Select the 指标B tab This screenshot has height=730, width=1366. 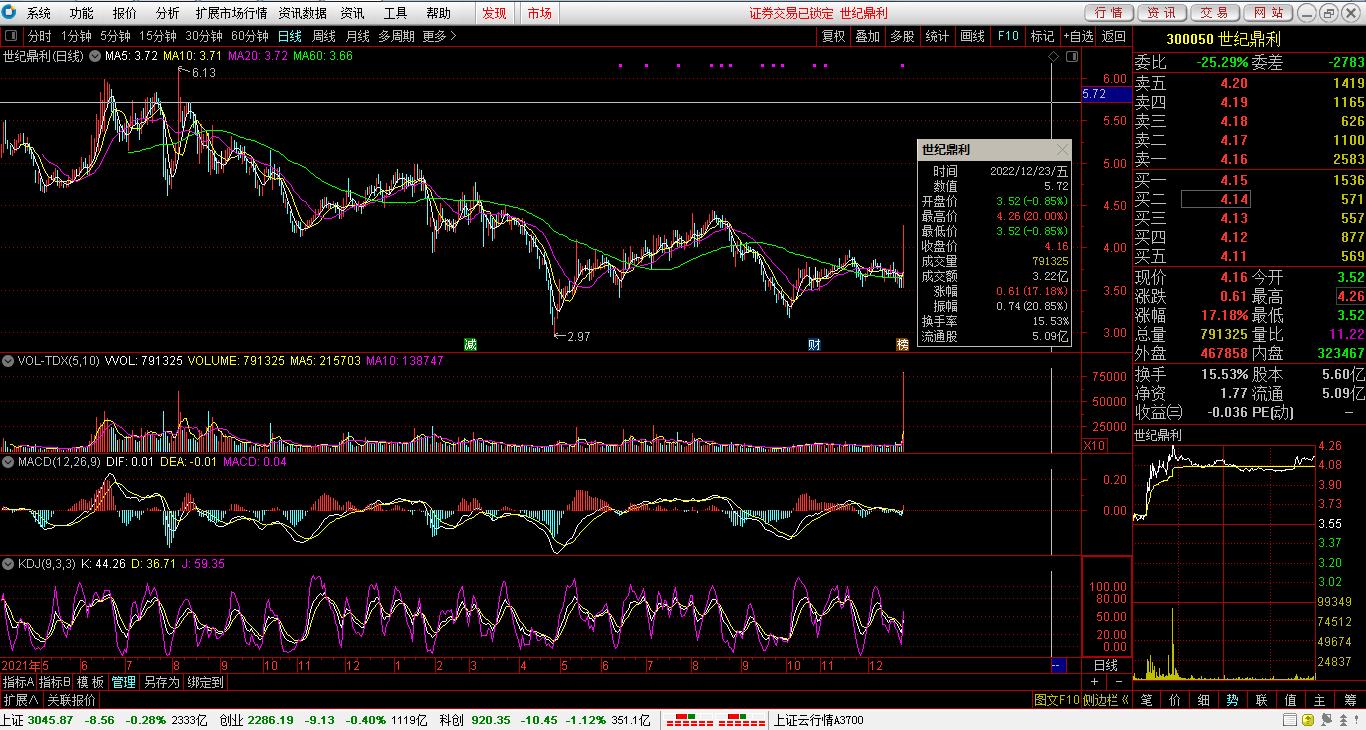(x=55, y=682)
